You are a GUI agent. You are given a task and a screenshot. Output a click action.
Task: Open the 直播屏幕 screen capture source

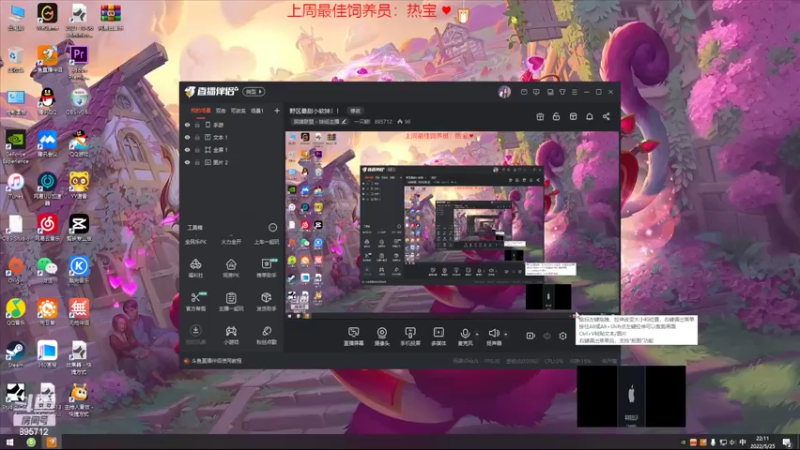(353, 337)
